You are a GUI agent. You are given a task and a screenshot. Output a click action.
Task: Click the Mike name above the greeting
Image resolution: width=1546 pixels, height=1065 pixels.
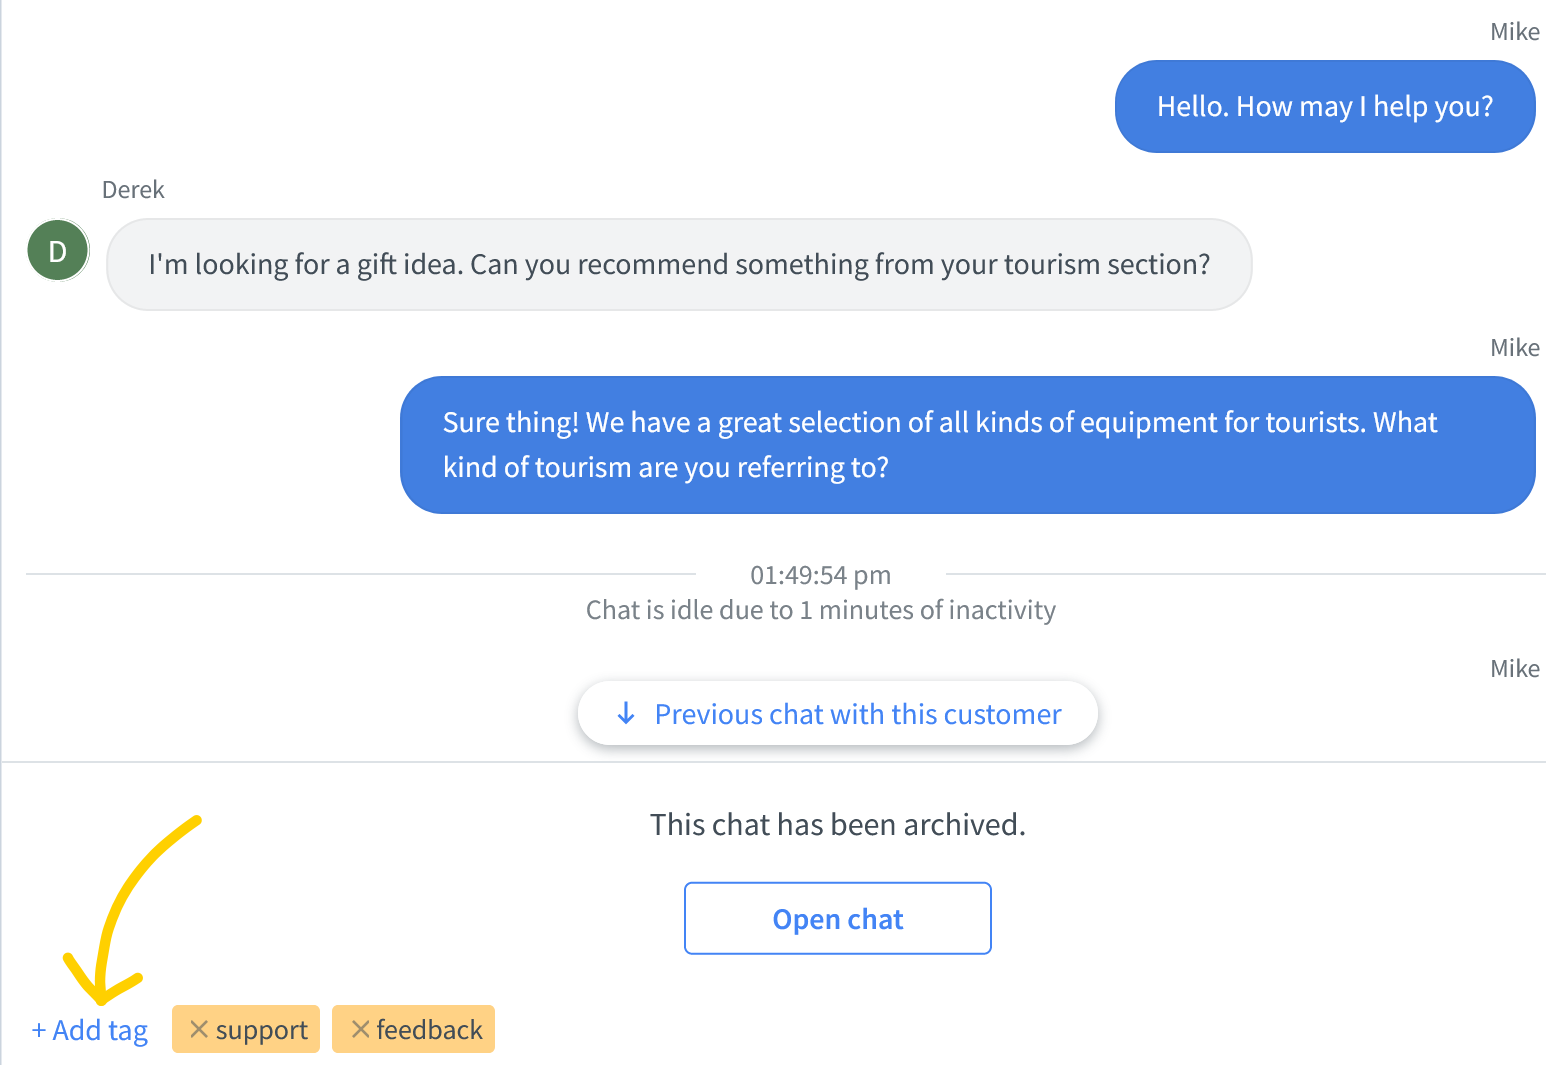[1515, 32]
